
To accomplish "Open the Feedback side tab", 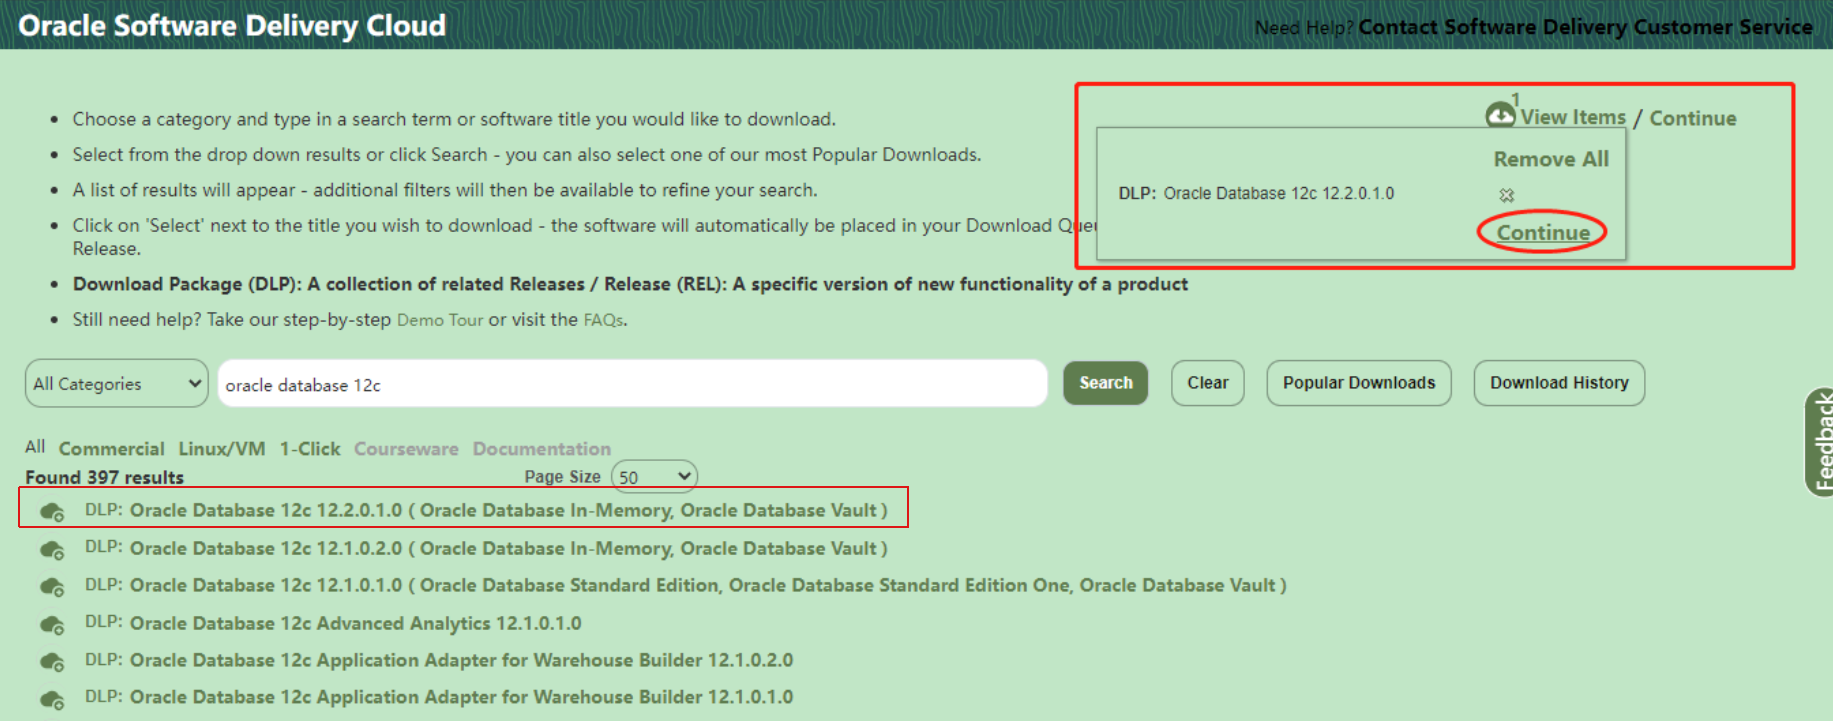I will 1820,442.
